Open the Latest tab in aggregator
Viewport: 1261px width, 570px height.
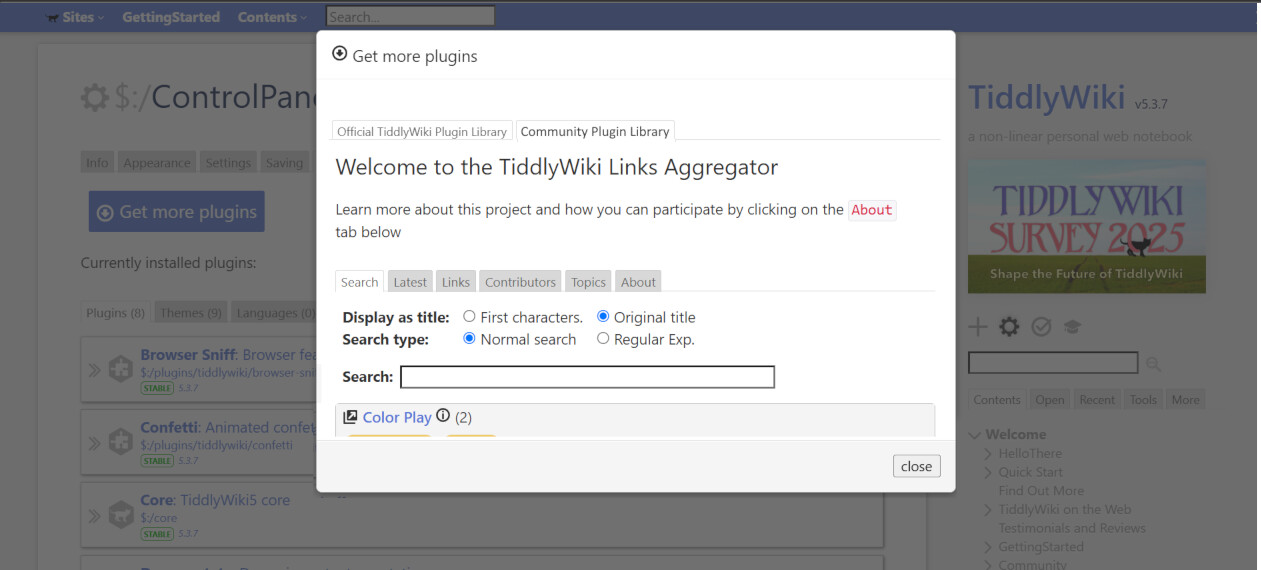coord(410,282)
